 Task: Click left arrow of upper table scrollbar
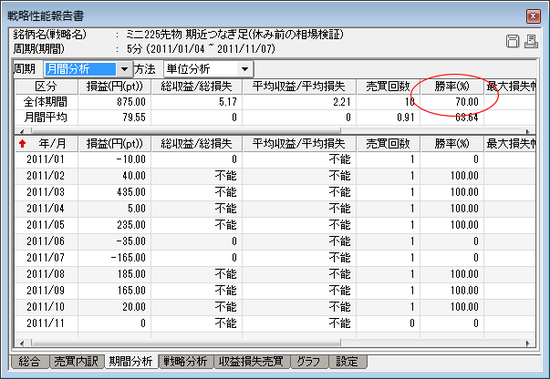(x=22, y=131)
